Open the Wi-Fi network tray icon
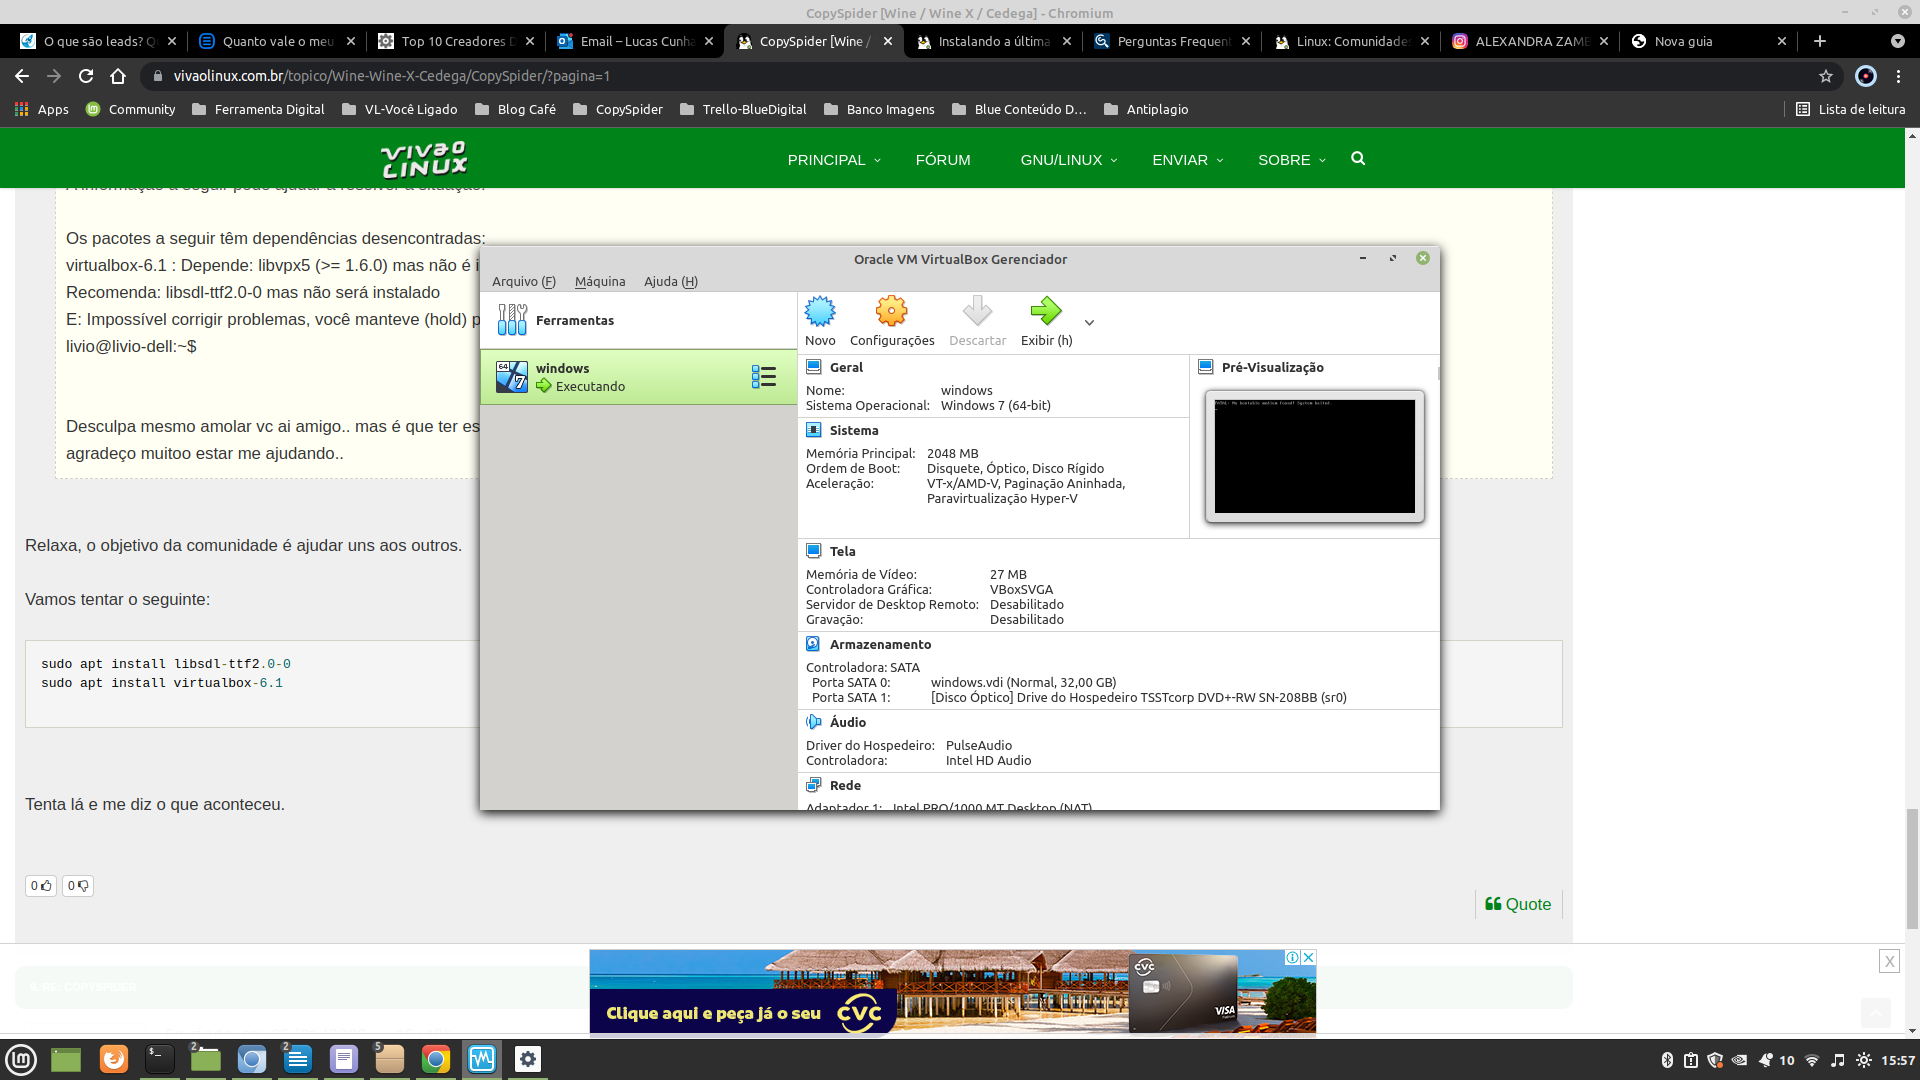This screenshot has width=1920, height=1080. (1812, 1060)
